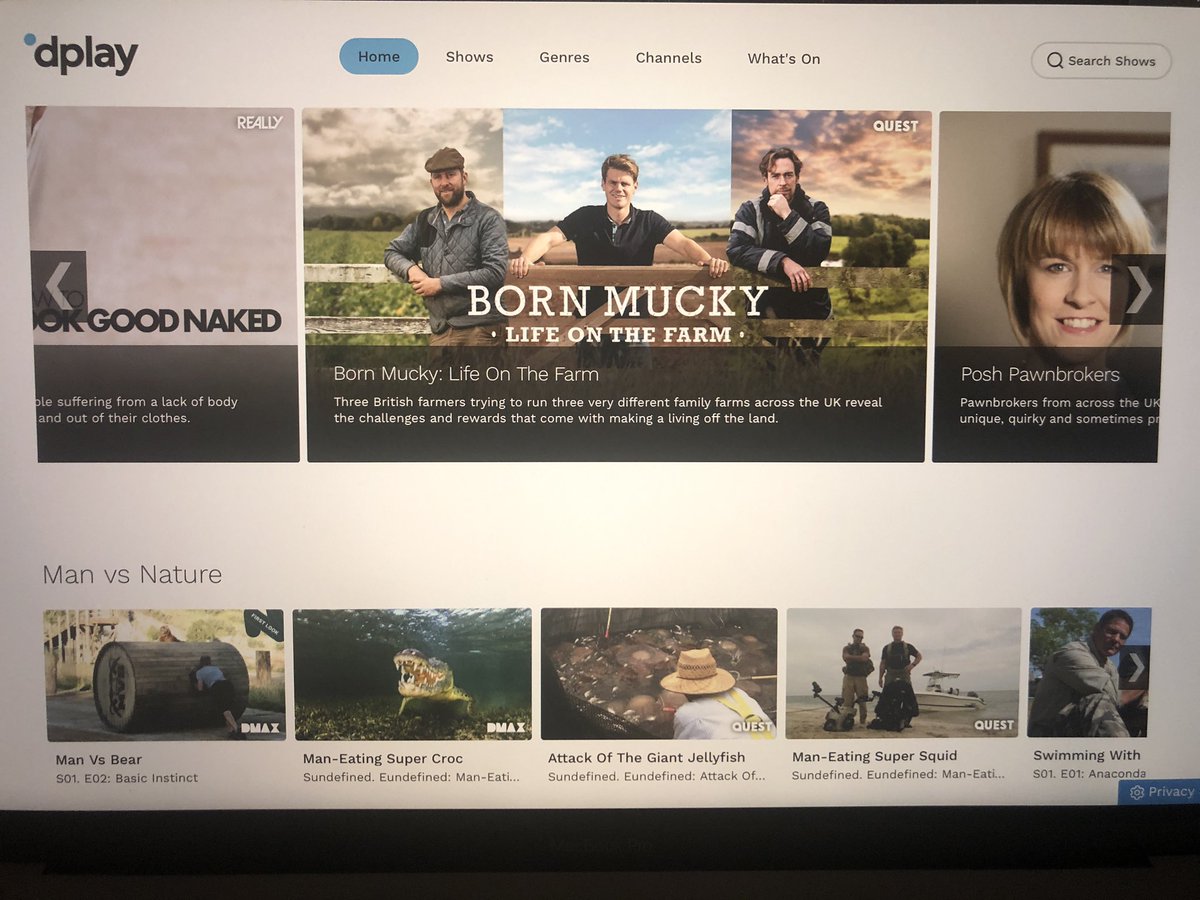1200x900 pixels.
Task: Click the What's On menu item
Action: coord(783,59)
